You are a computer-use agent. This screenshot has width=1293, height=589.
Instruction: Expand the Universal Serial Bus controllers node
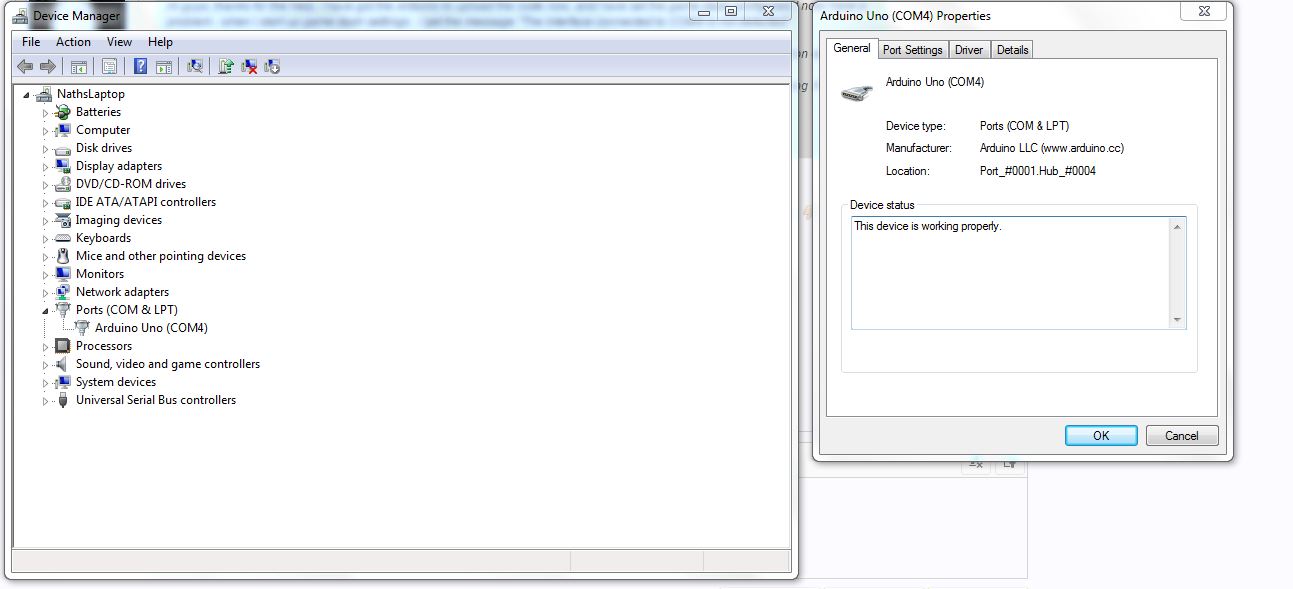click(x=45, y=400)
